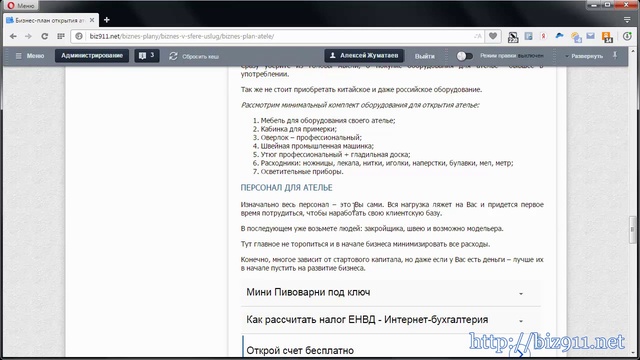Open the browser downloads icon
640x360 pixels.
[627, 36]
